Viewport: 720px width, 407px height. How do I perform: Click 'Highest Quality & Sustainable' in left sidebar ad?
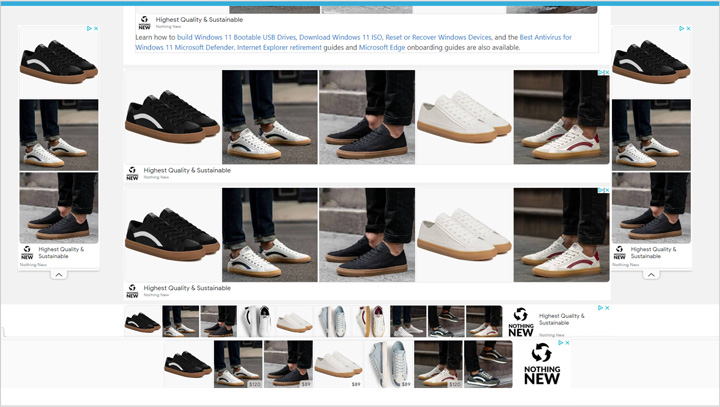click(61, 253)
